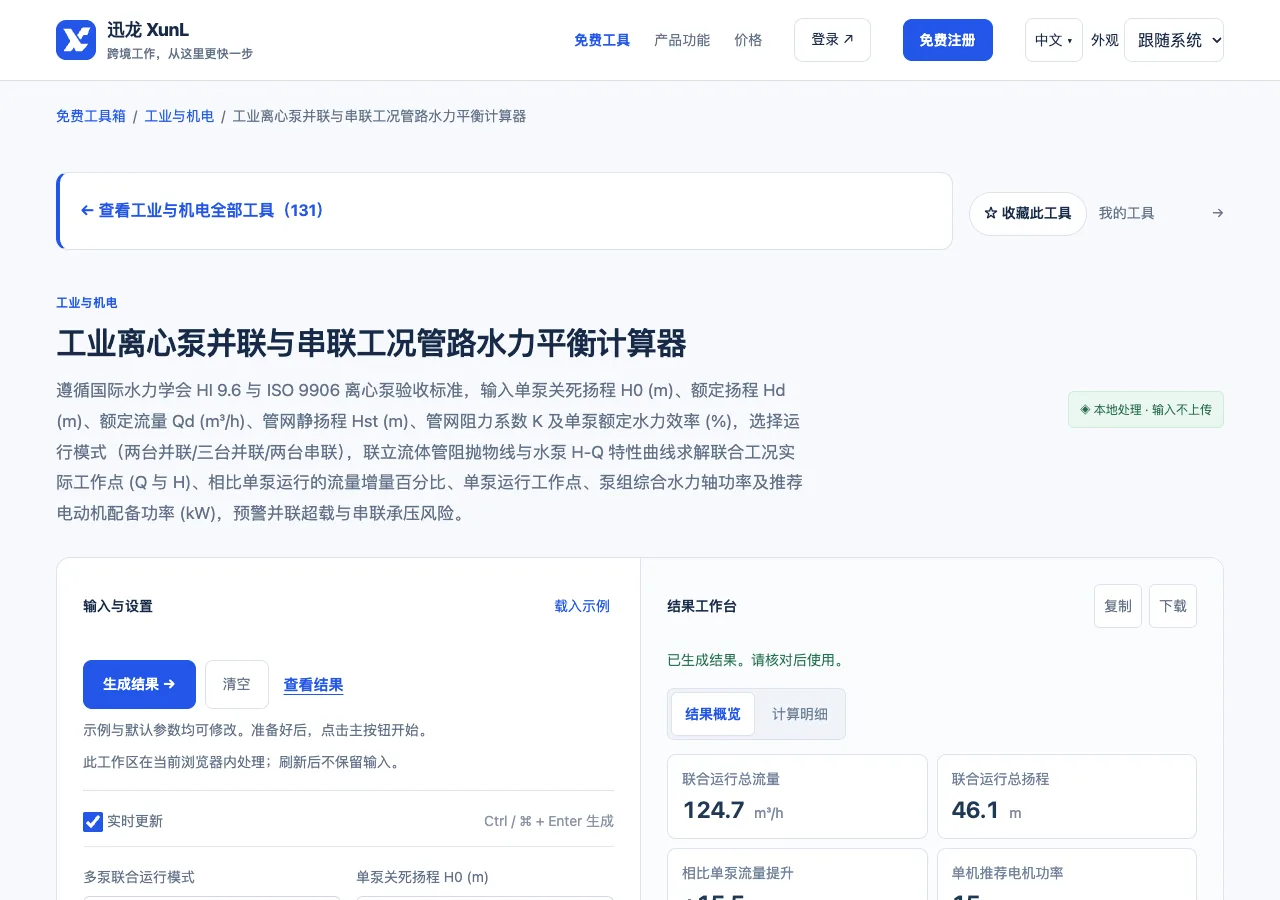Click the 载入示例 link
This screenshot has width=1280, height=900.
pos(582,606)
